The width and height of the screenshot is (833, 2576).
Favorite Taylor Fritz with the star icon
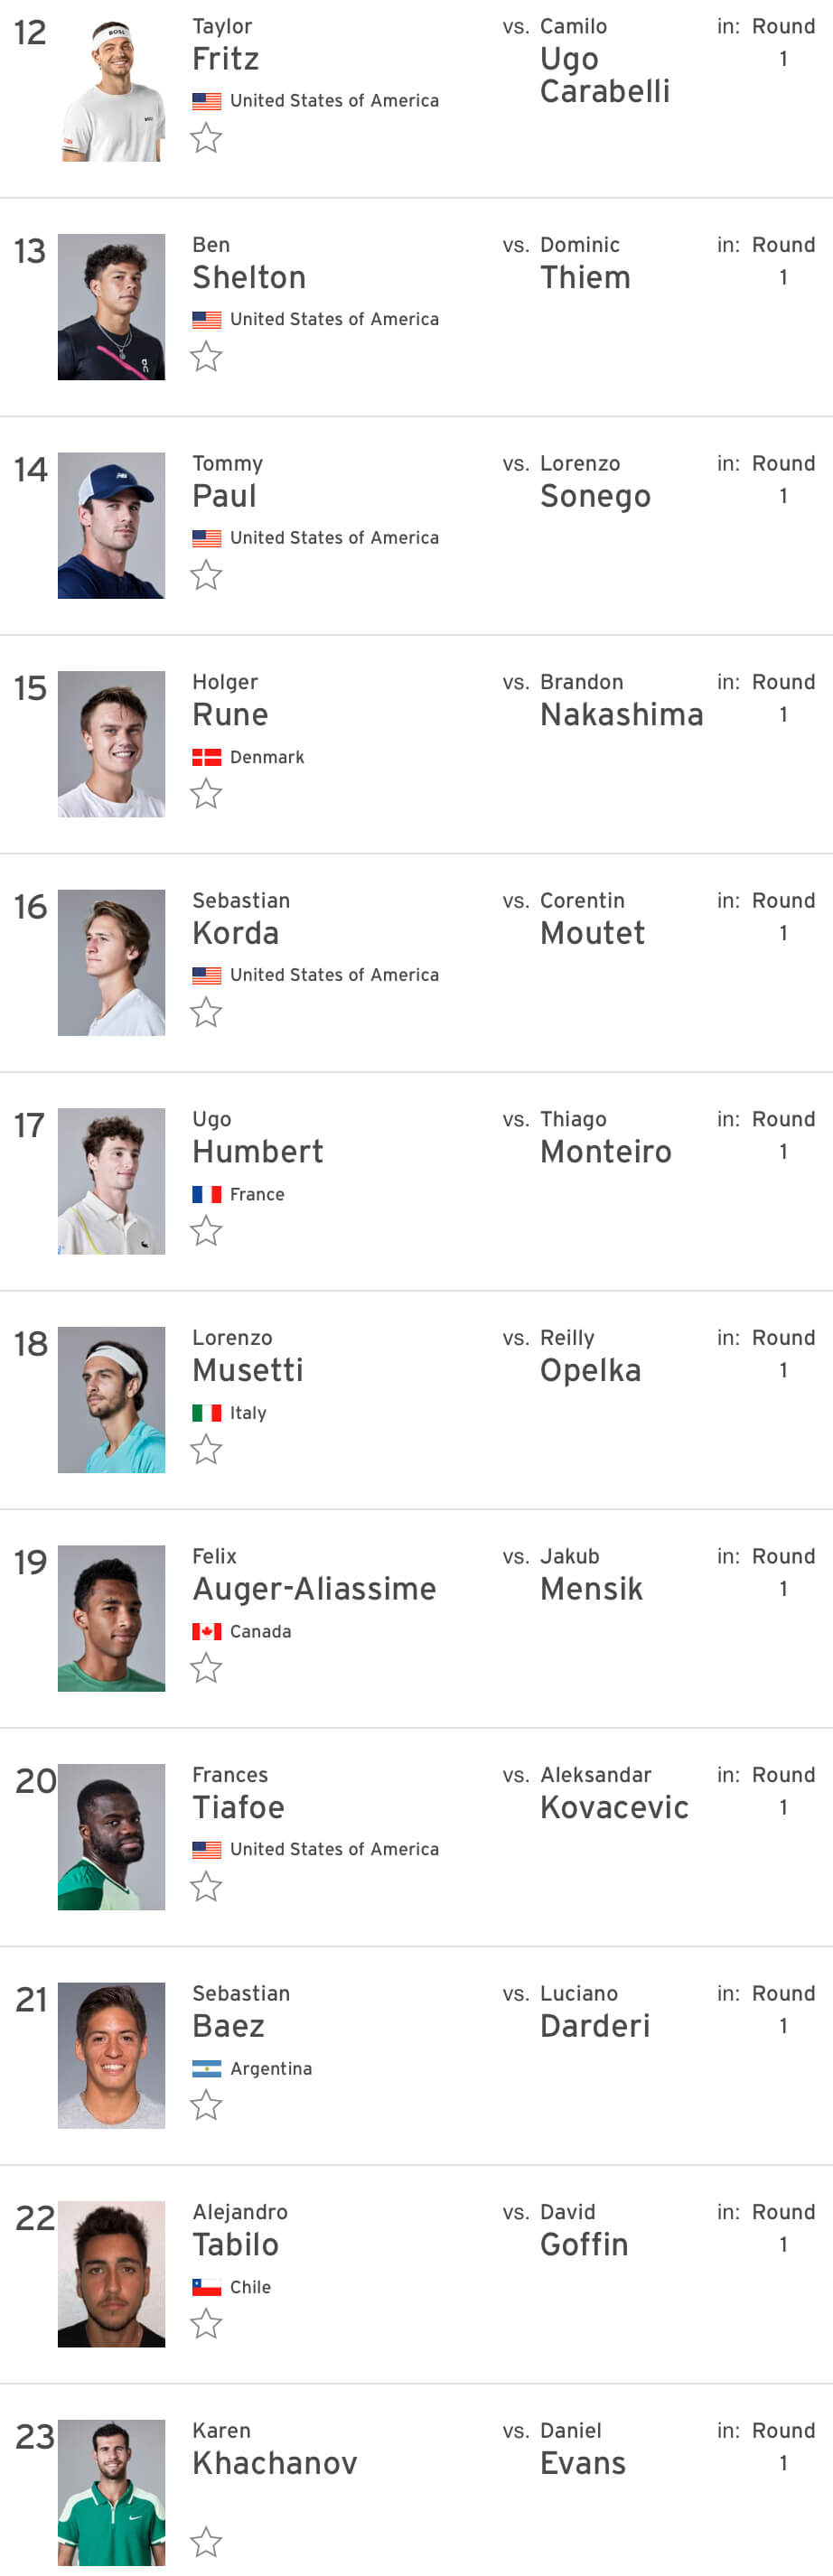point(206,138)
